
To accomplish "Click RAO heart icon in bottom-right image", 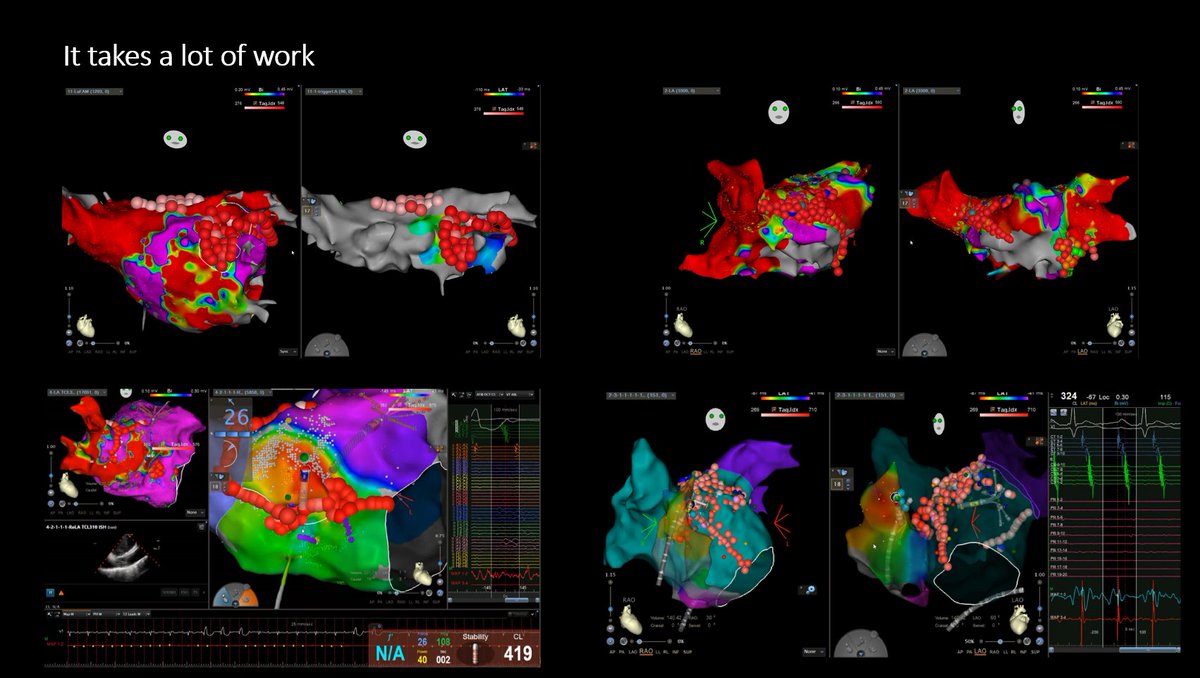I will pyautogui.click(x=631, y=620).
